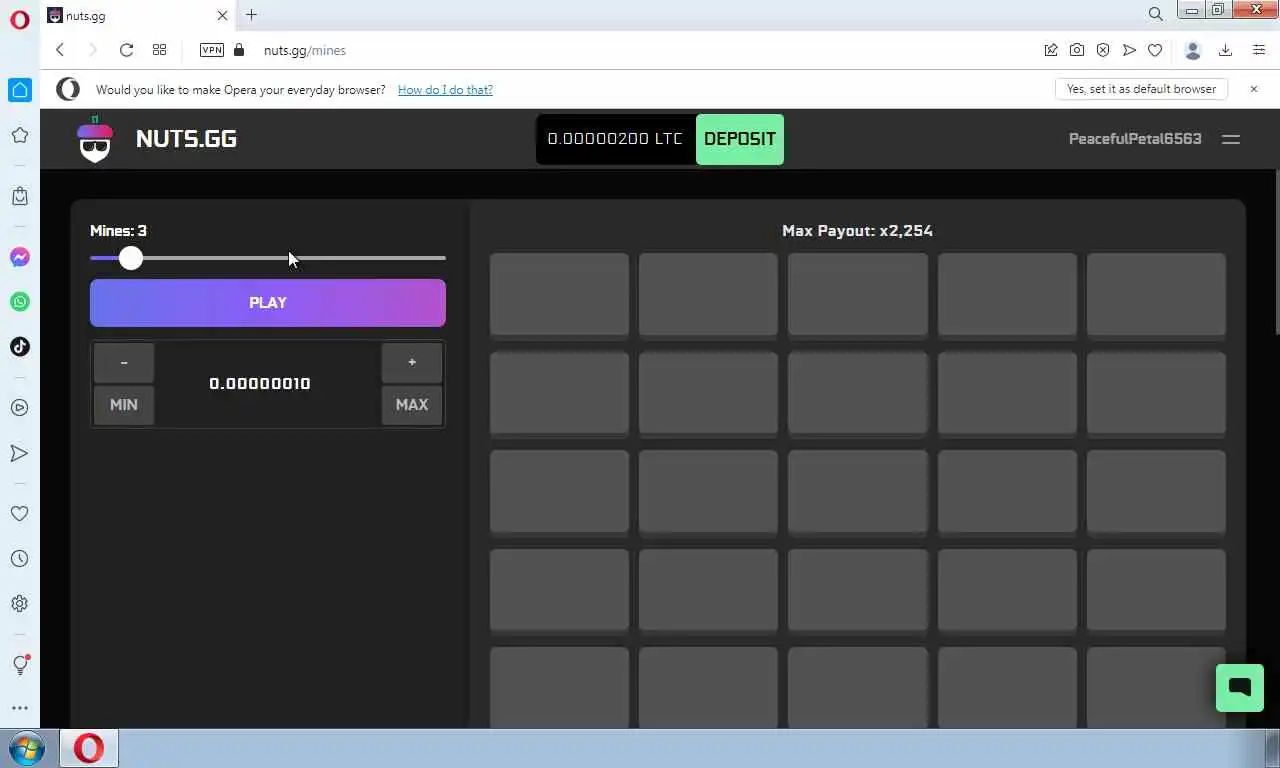Open the Bookmarks star in the sidebar
The image size is (1280, 768).
click(x=19, y=135)
